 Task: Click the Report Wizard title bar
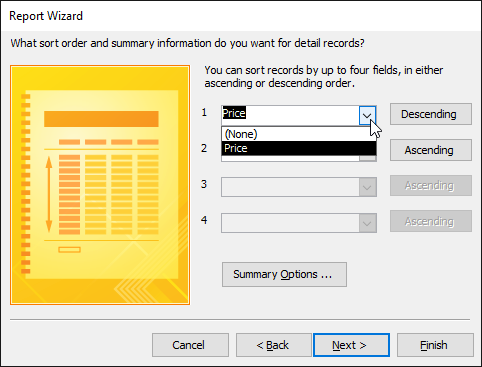241,16
